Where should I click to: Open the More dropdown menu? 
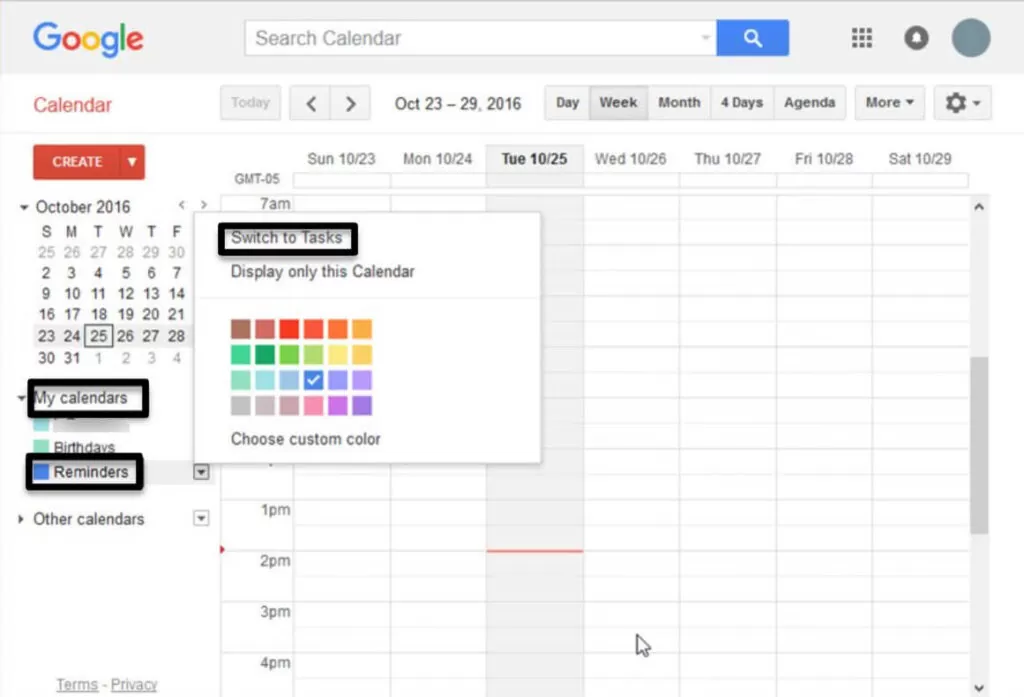click(x=889, y=103)
